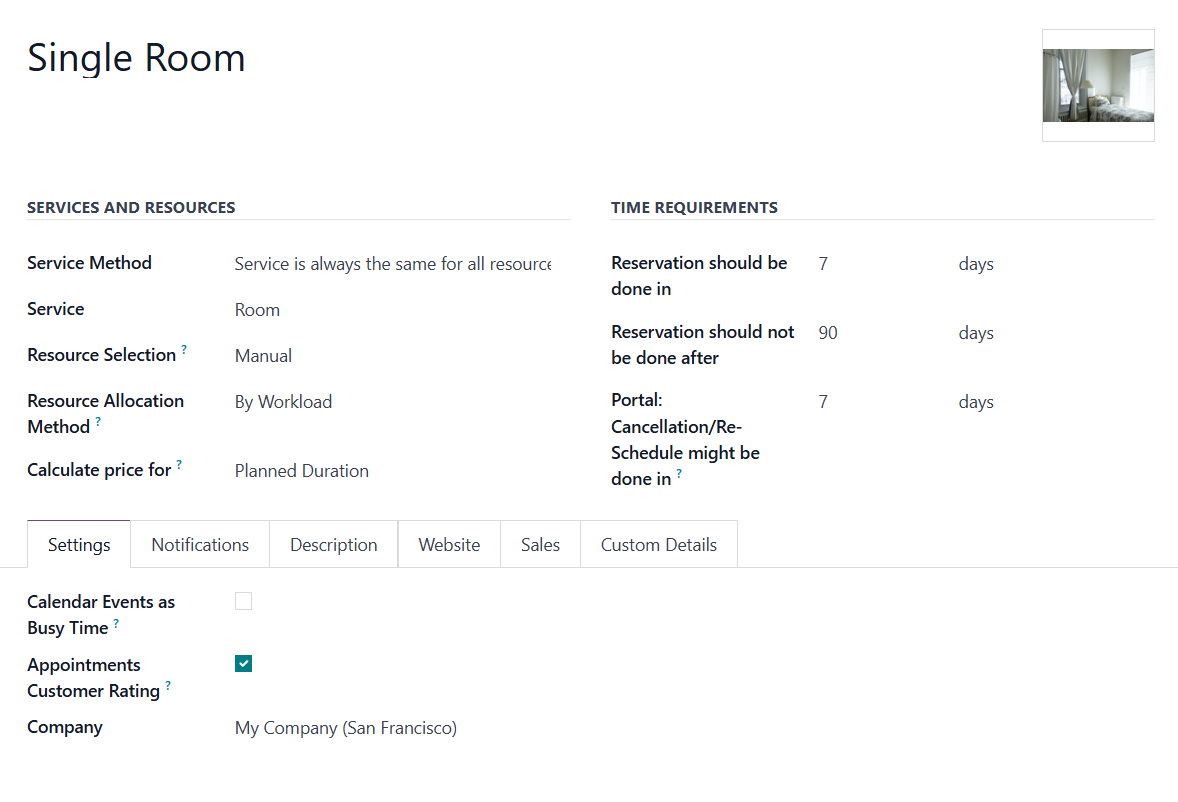Screen dimensions: 1178x802
Task: Switch to the Website tab
Action: (449, 544)
